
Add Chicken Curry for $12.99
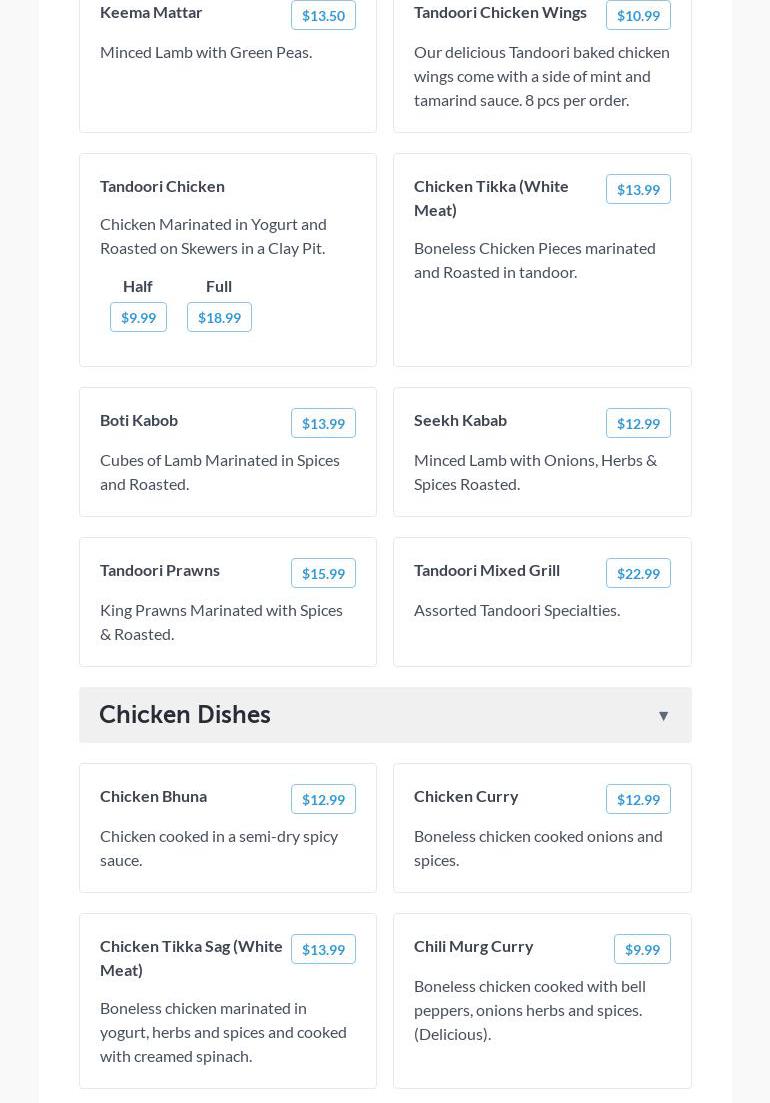tap(638, 799)
